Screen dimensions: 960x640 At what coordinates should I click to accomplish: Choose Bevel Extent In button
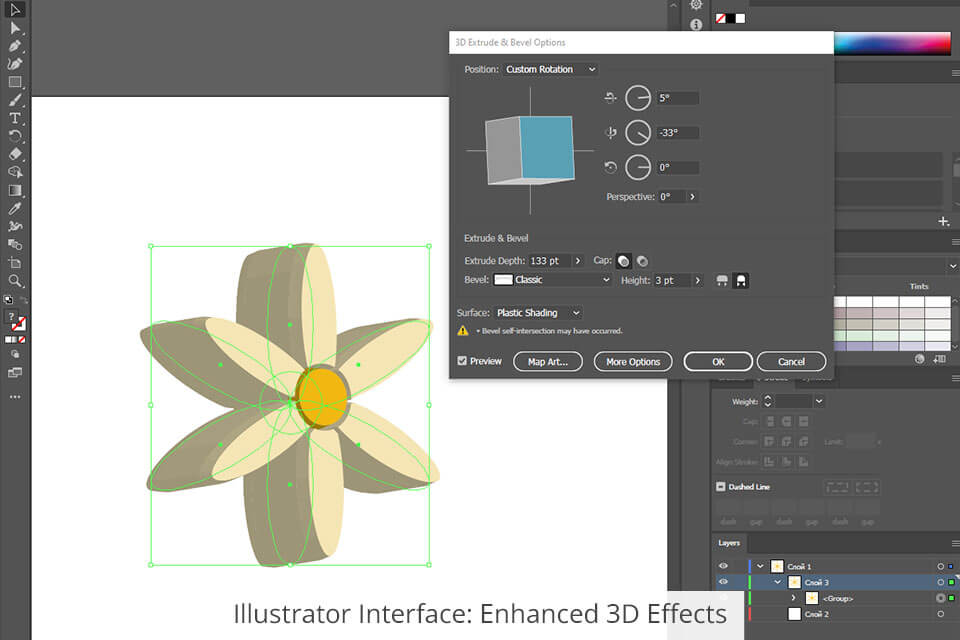[741, 280]
